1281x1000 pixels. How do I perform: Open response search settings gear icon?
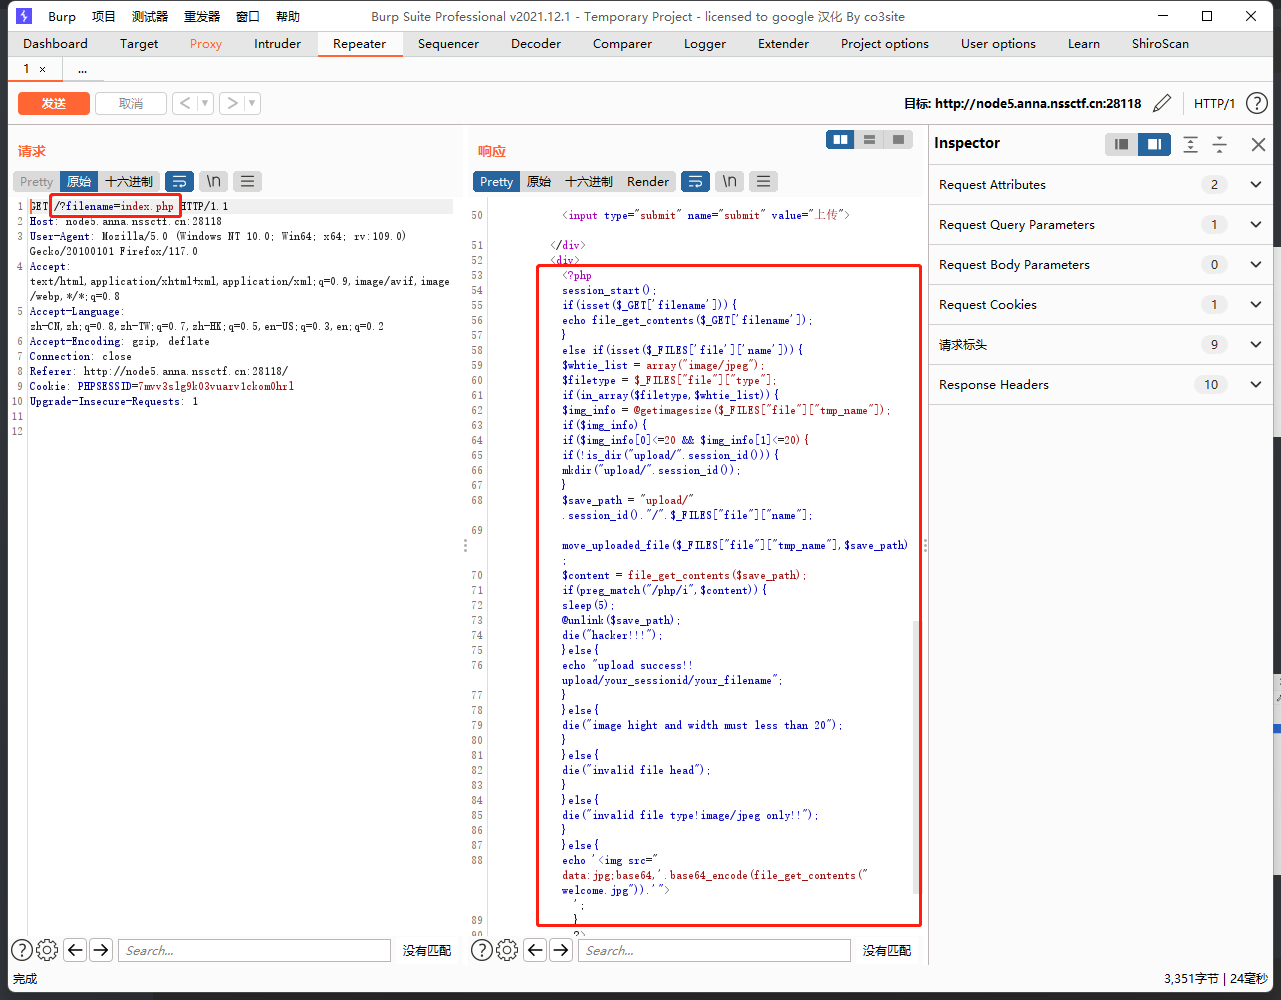tap(507, 950)
